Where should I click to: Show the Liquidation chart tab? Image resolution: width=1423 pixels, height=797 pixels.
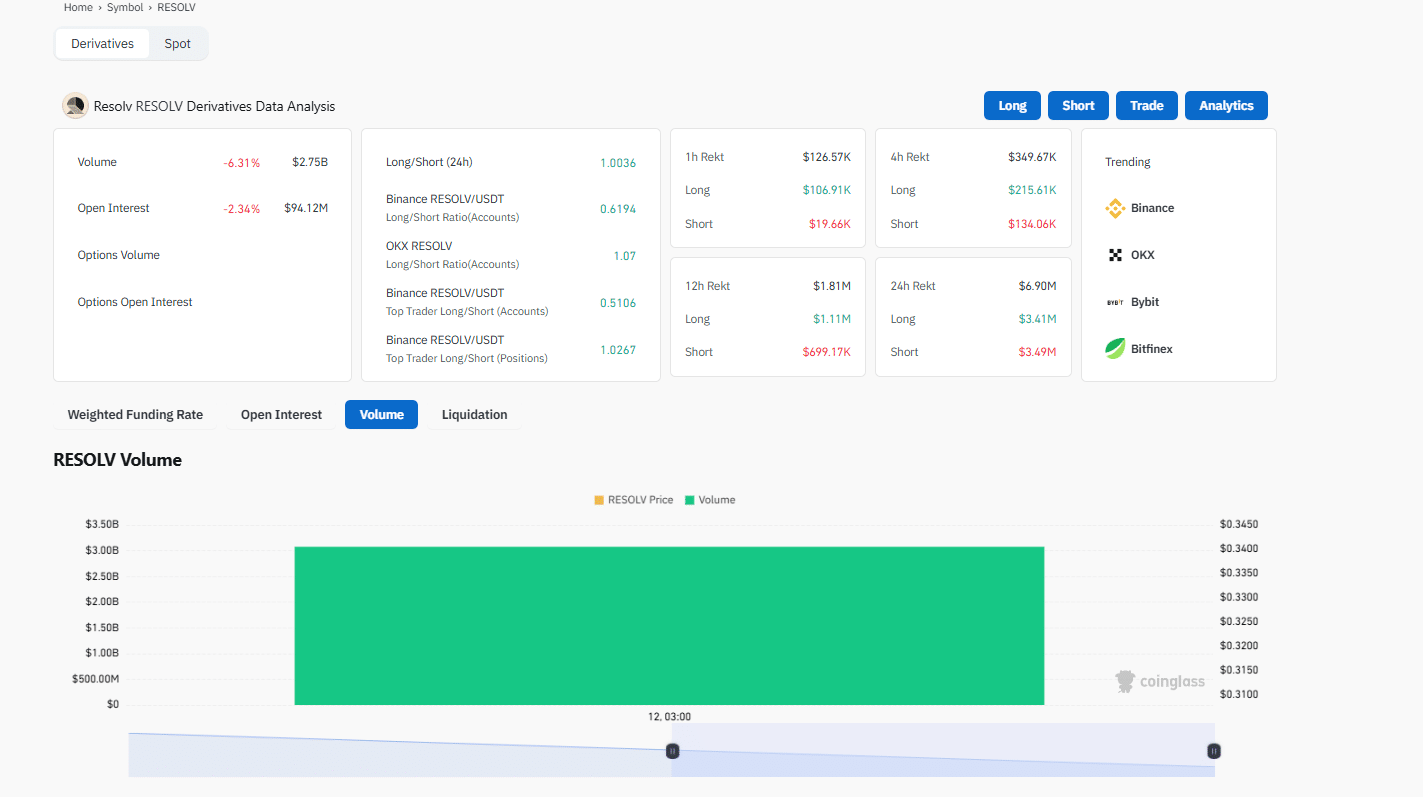474,415
